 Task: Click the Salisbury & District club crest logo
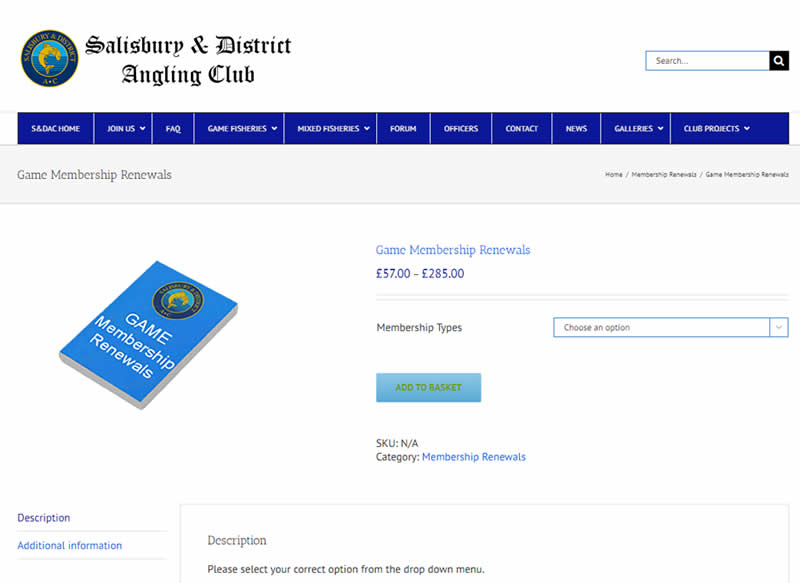point(49,58)
